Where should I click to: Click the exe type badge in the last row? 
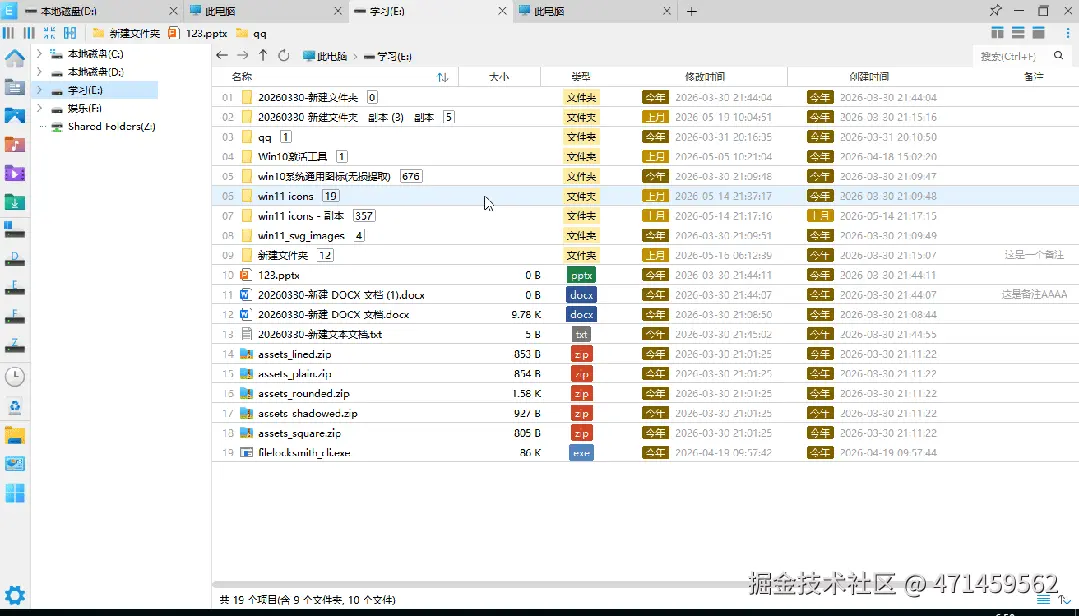pyautogui.click(x=581, y=453)
